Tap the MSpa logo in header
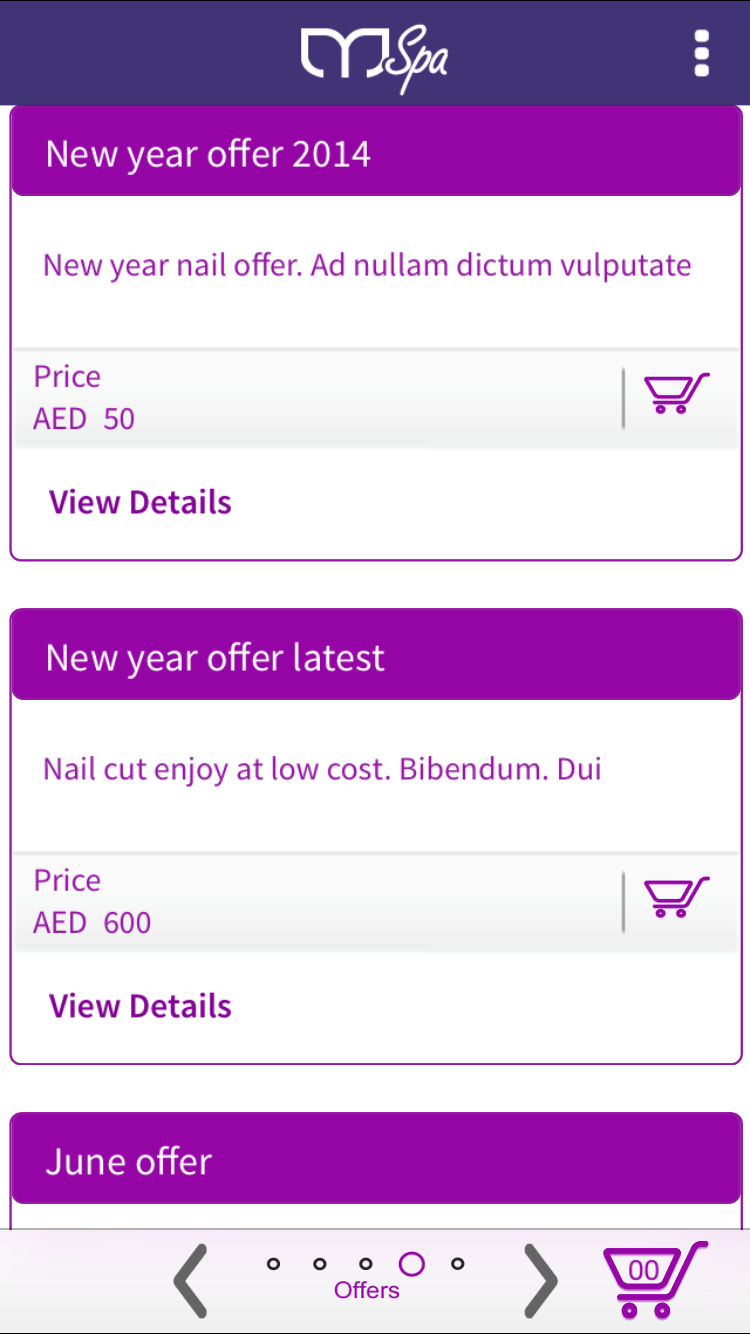 coord(374,54)
